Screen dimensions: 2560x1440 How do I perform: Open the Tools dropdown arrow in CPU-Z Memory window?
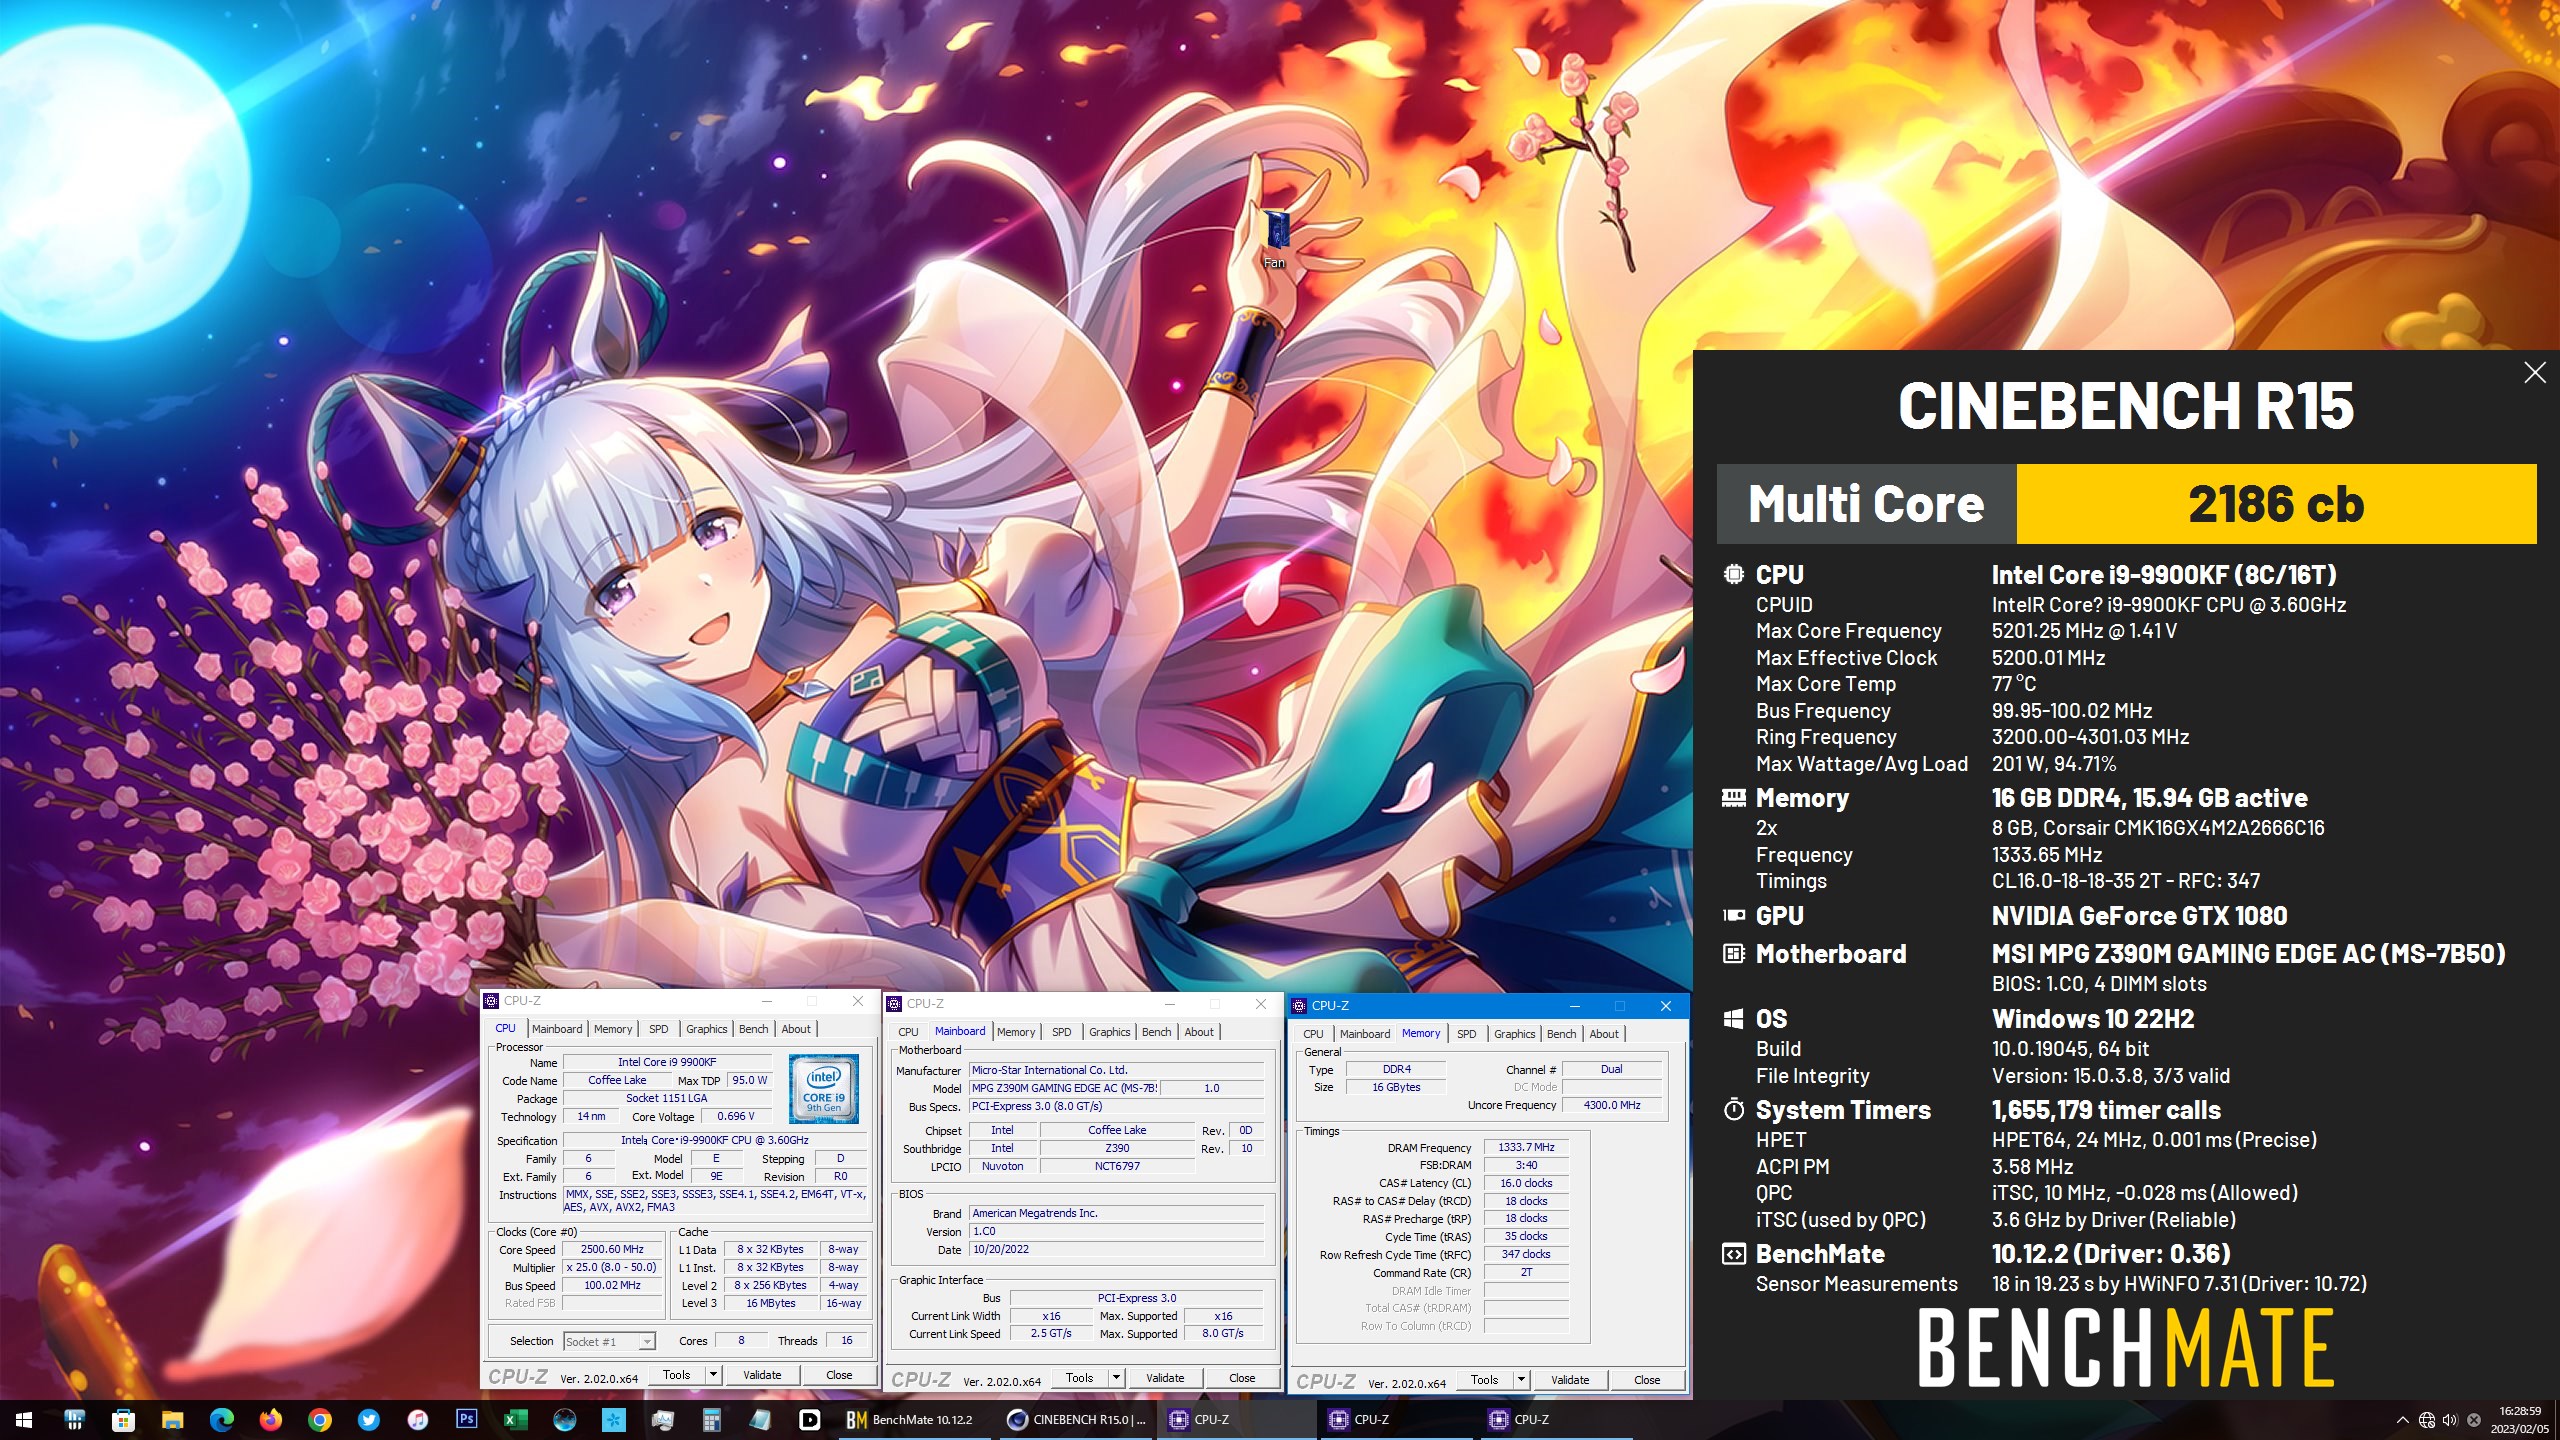click(x=1521, y=1380)
